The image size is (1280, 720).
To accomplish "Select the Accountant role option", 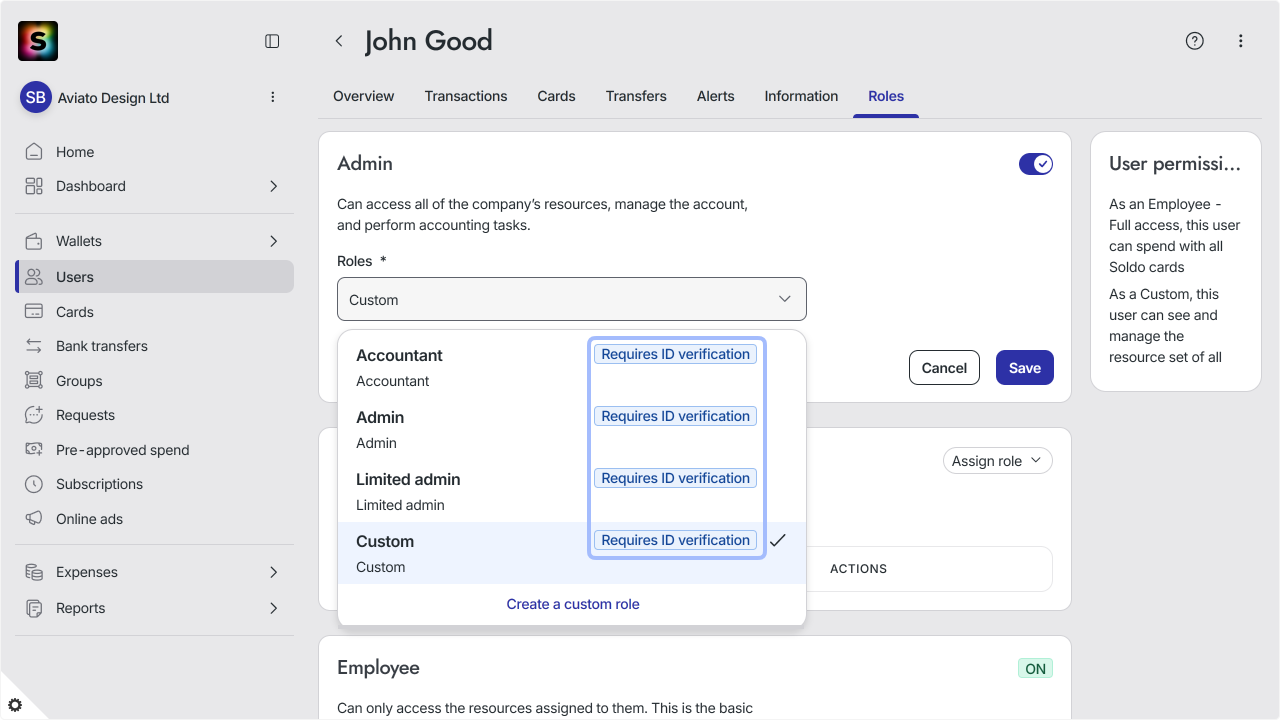I will pos(572,367).
